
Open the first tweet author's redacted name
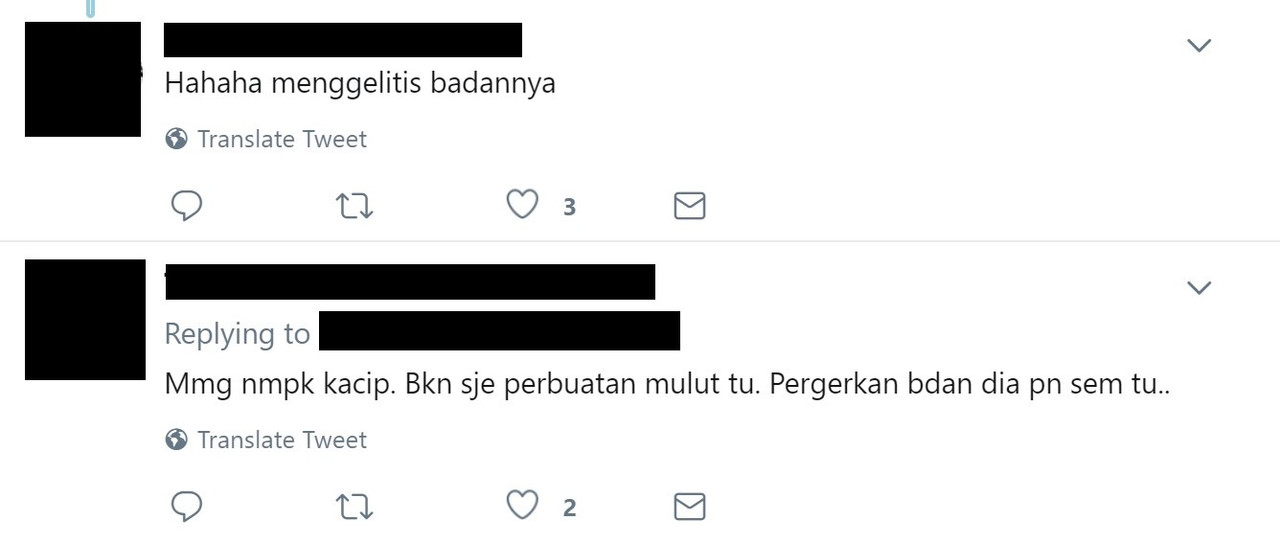[x=343, y=40]
